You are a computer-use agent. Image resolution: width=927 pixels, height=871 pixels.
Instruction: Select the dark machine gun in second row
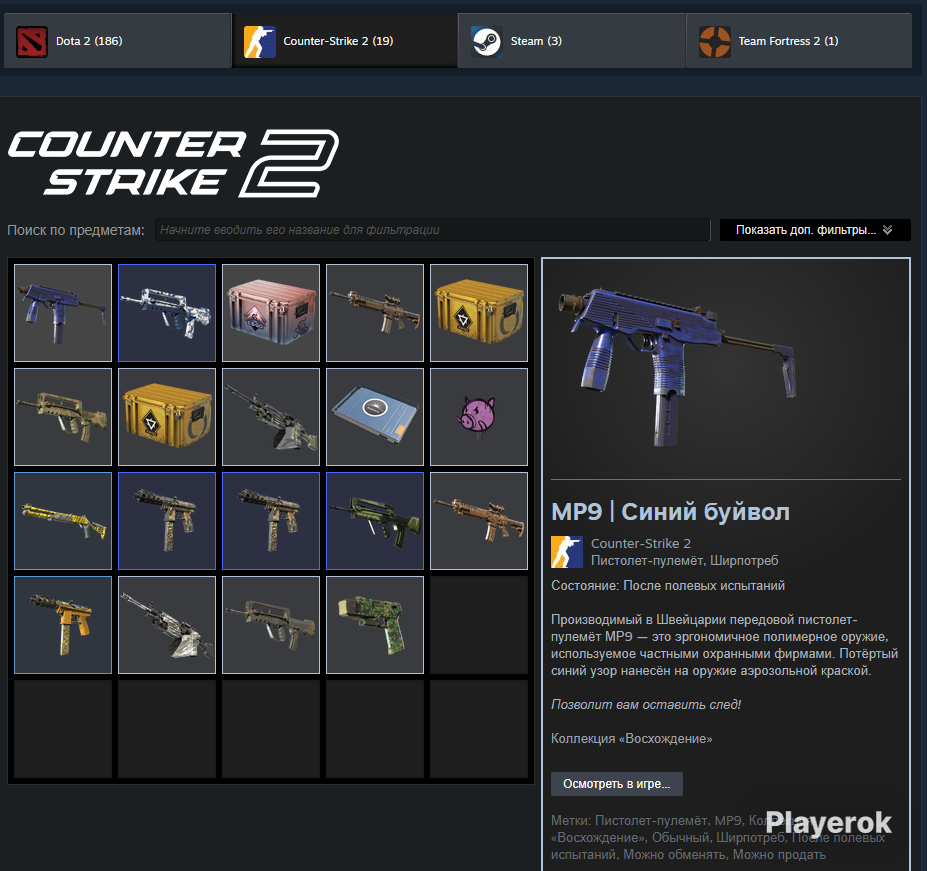271,417
